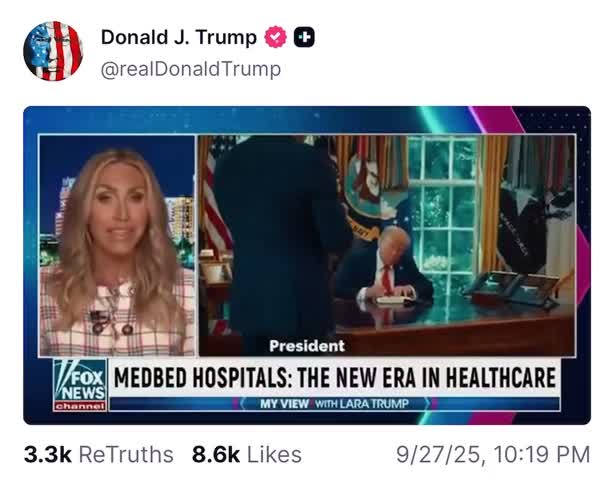Click the Oval Office video panel
The image size is (614, 480).
click(387, 245)
